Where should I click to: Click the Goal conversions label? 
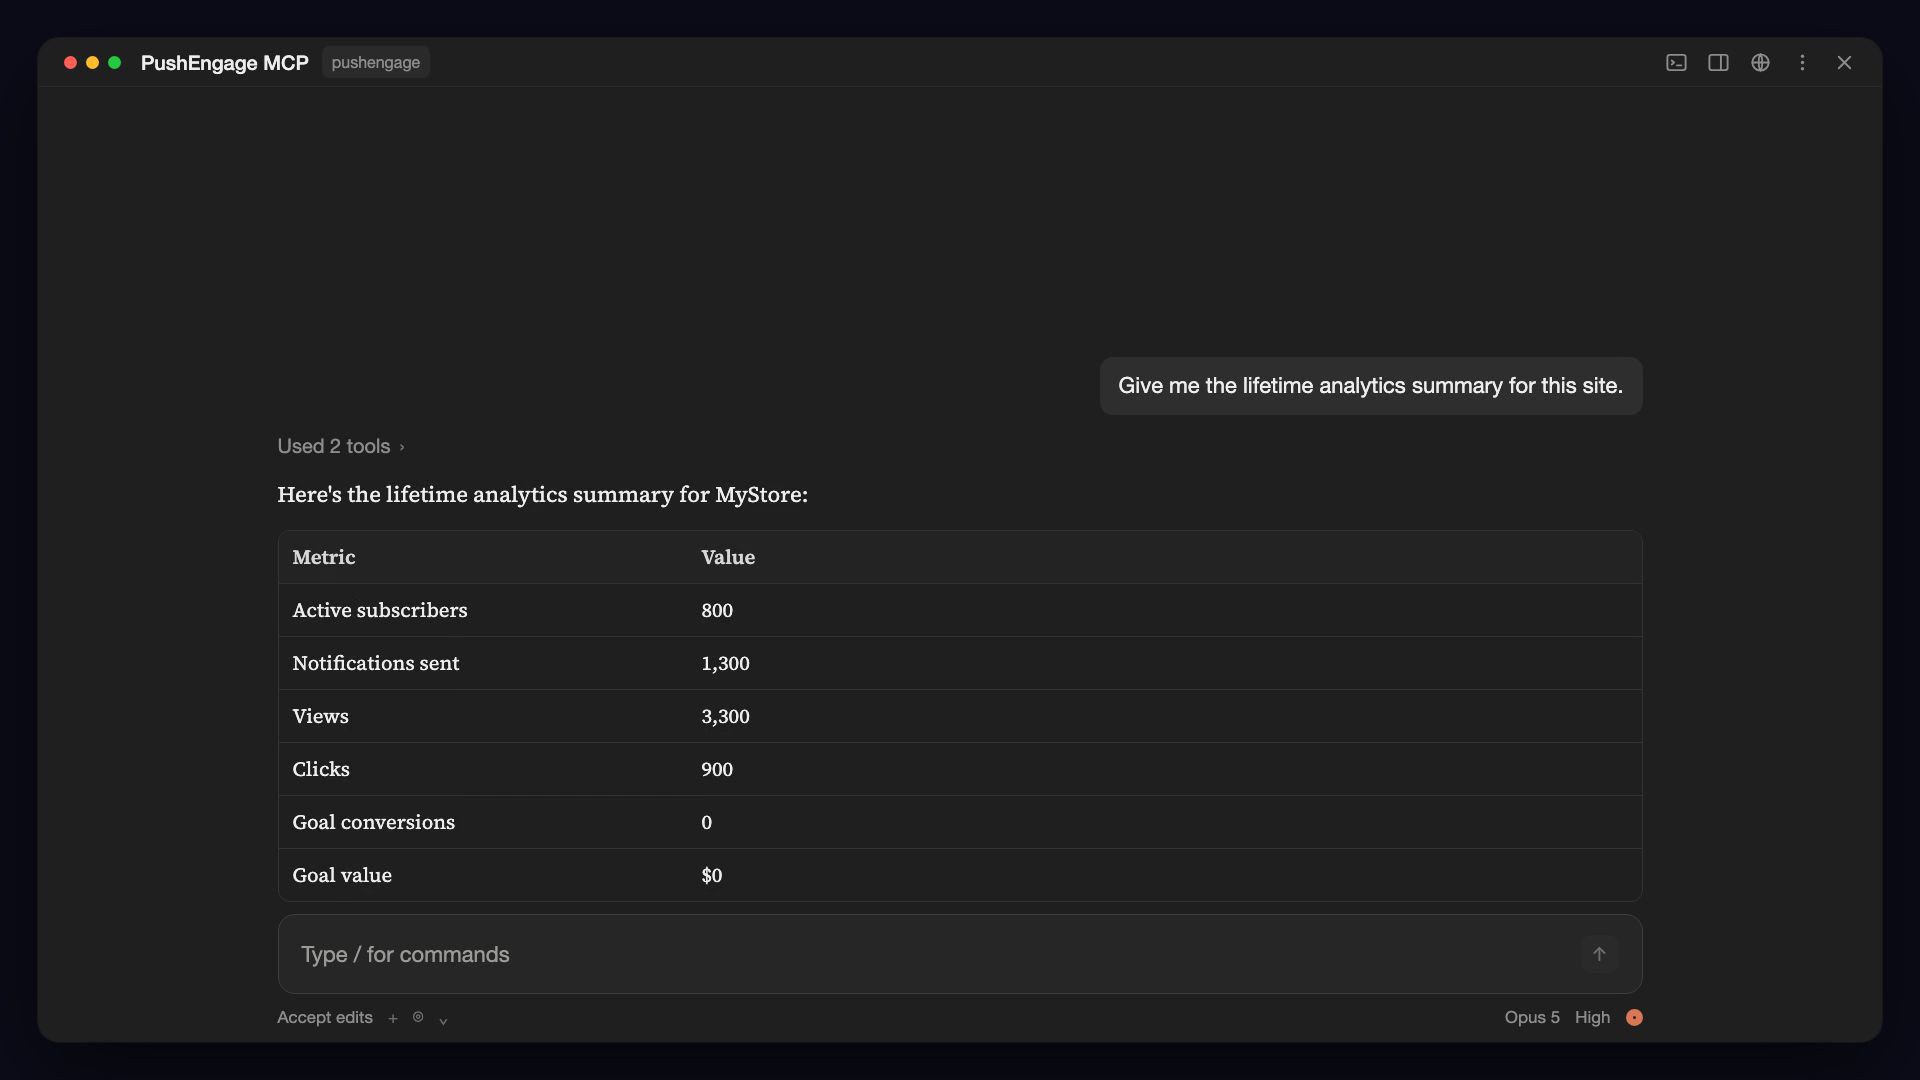374,822
